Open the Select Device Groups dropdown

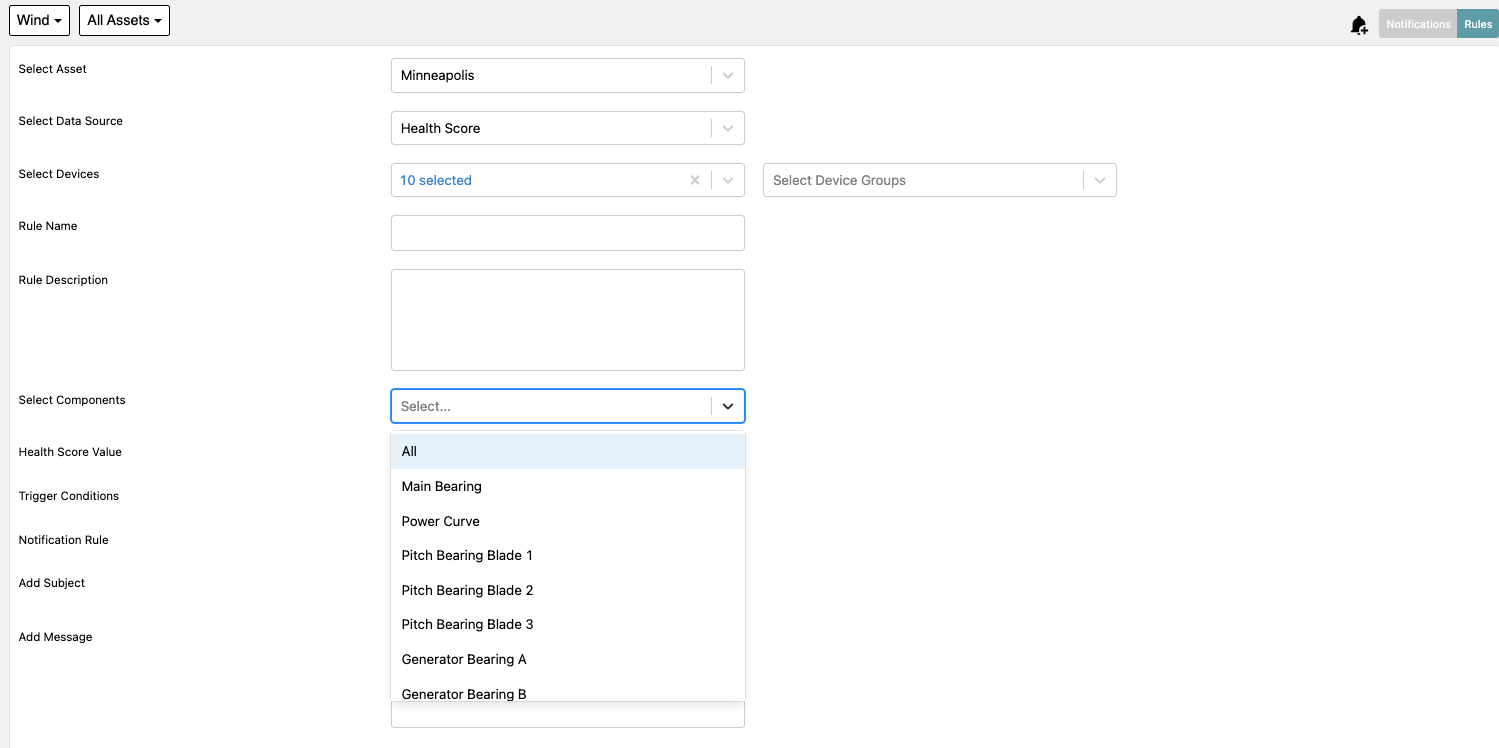[x=939, y=180]
